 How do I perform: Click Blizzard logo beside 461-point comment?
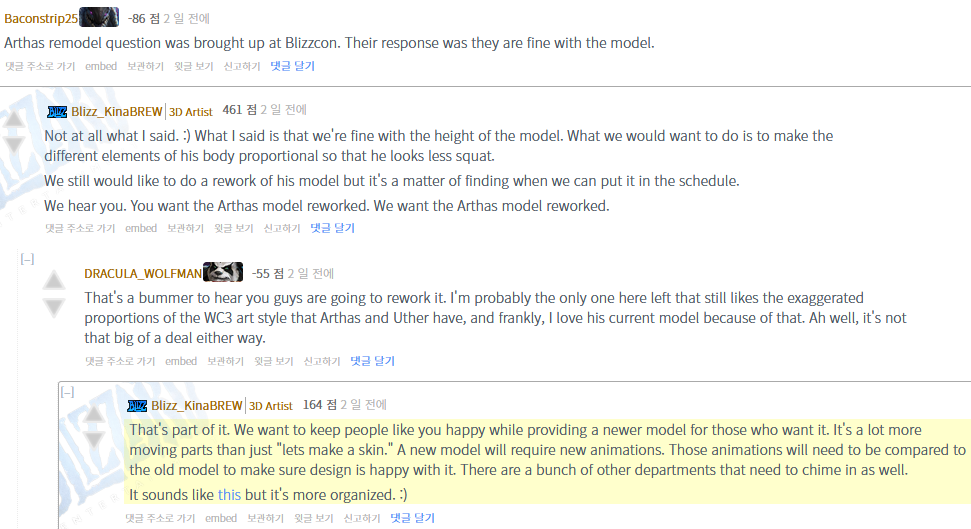pos(56,111)
